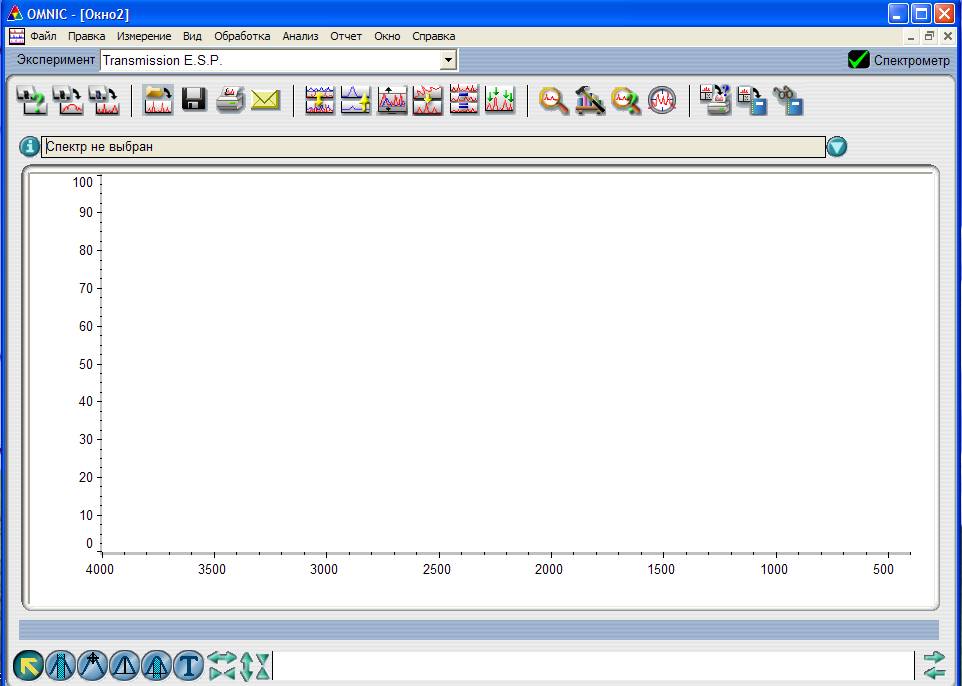
Task: Open the Справка menu
Action: (x=434, y=36)
